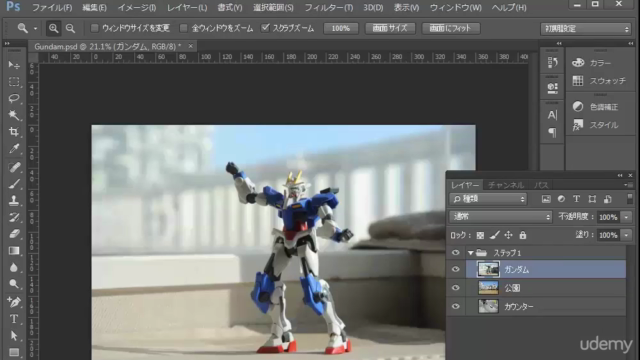Filter layers by shape layers icon
The width and height of the screenshot is (640, 360).
592,199
